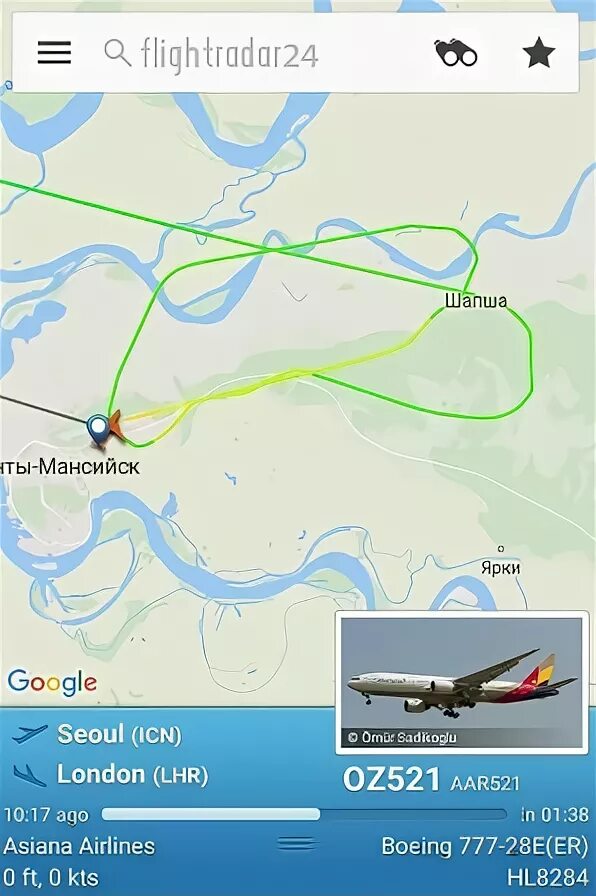596x896 pixels.
Task: Open the hamburger menu
Action: click(54, 53)
